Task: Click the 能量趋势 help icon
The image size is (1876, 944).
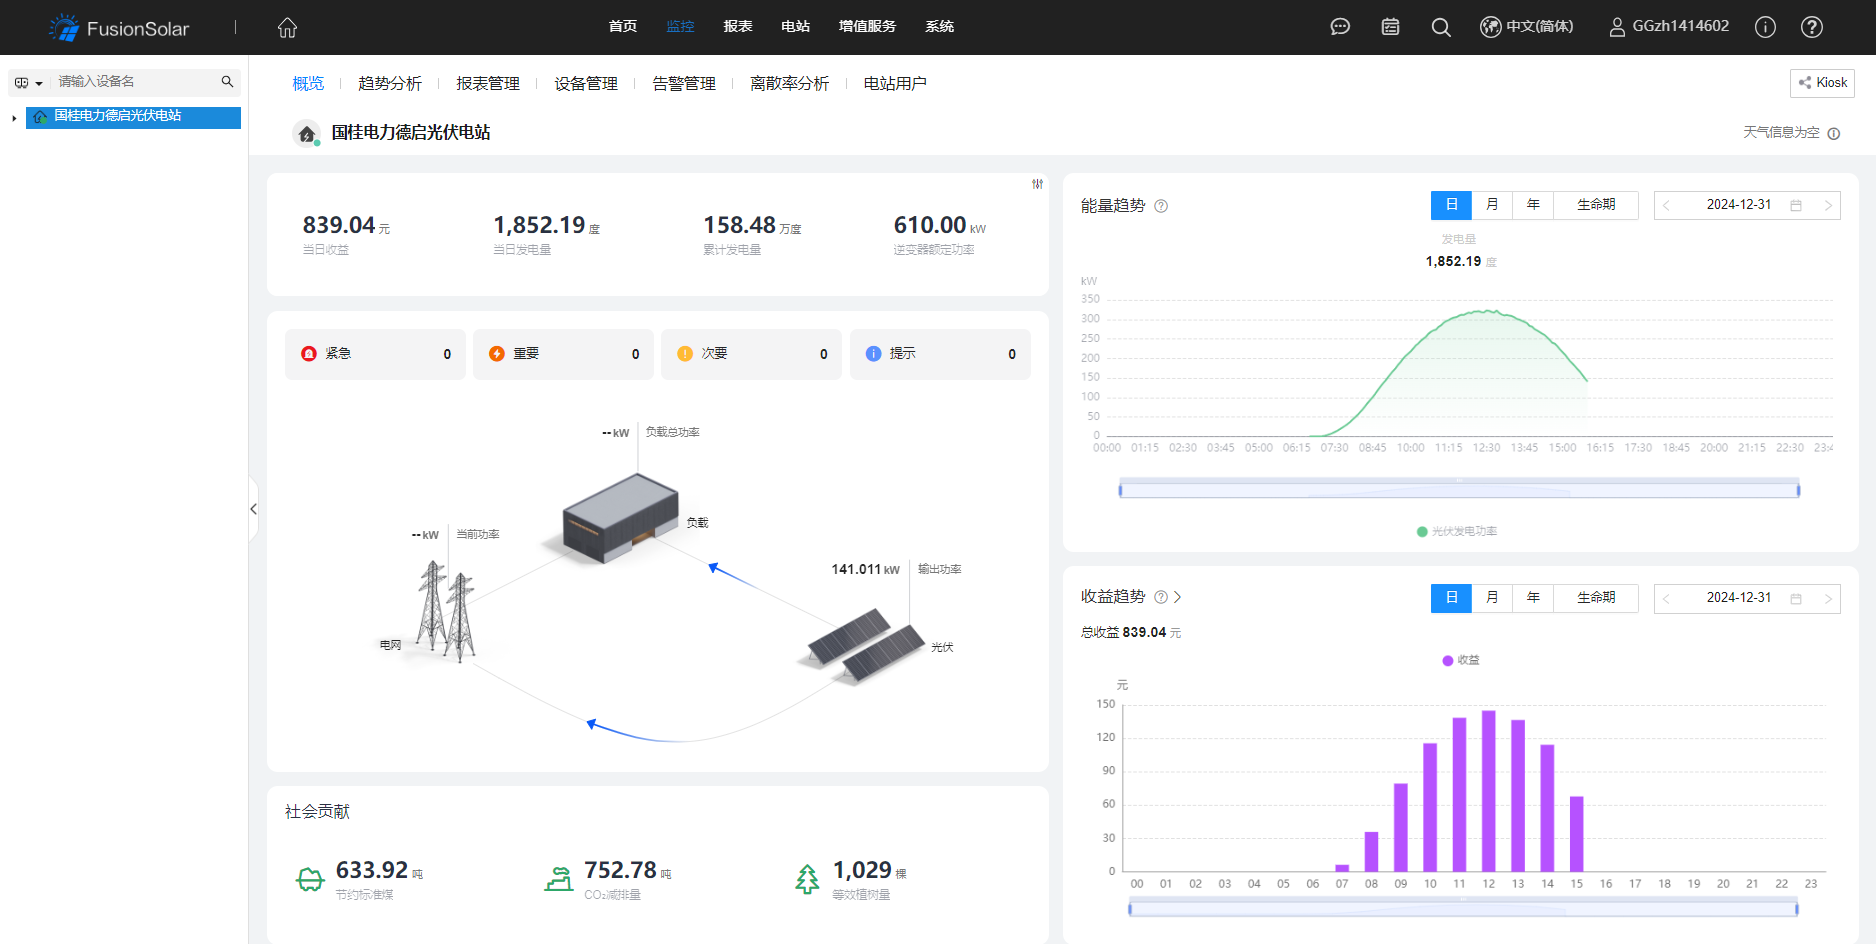Action: (1161, 206)
